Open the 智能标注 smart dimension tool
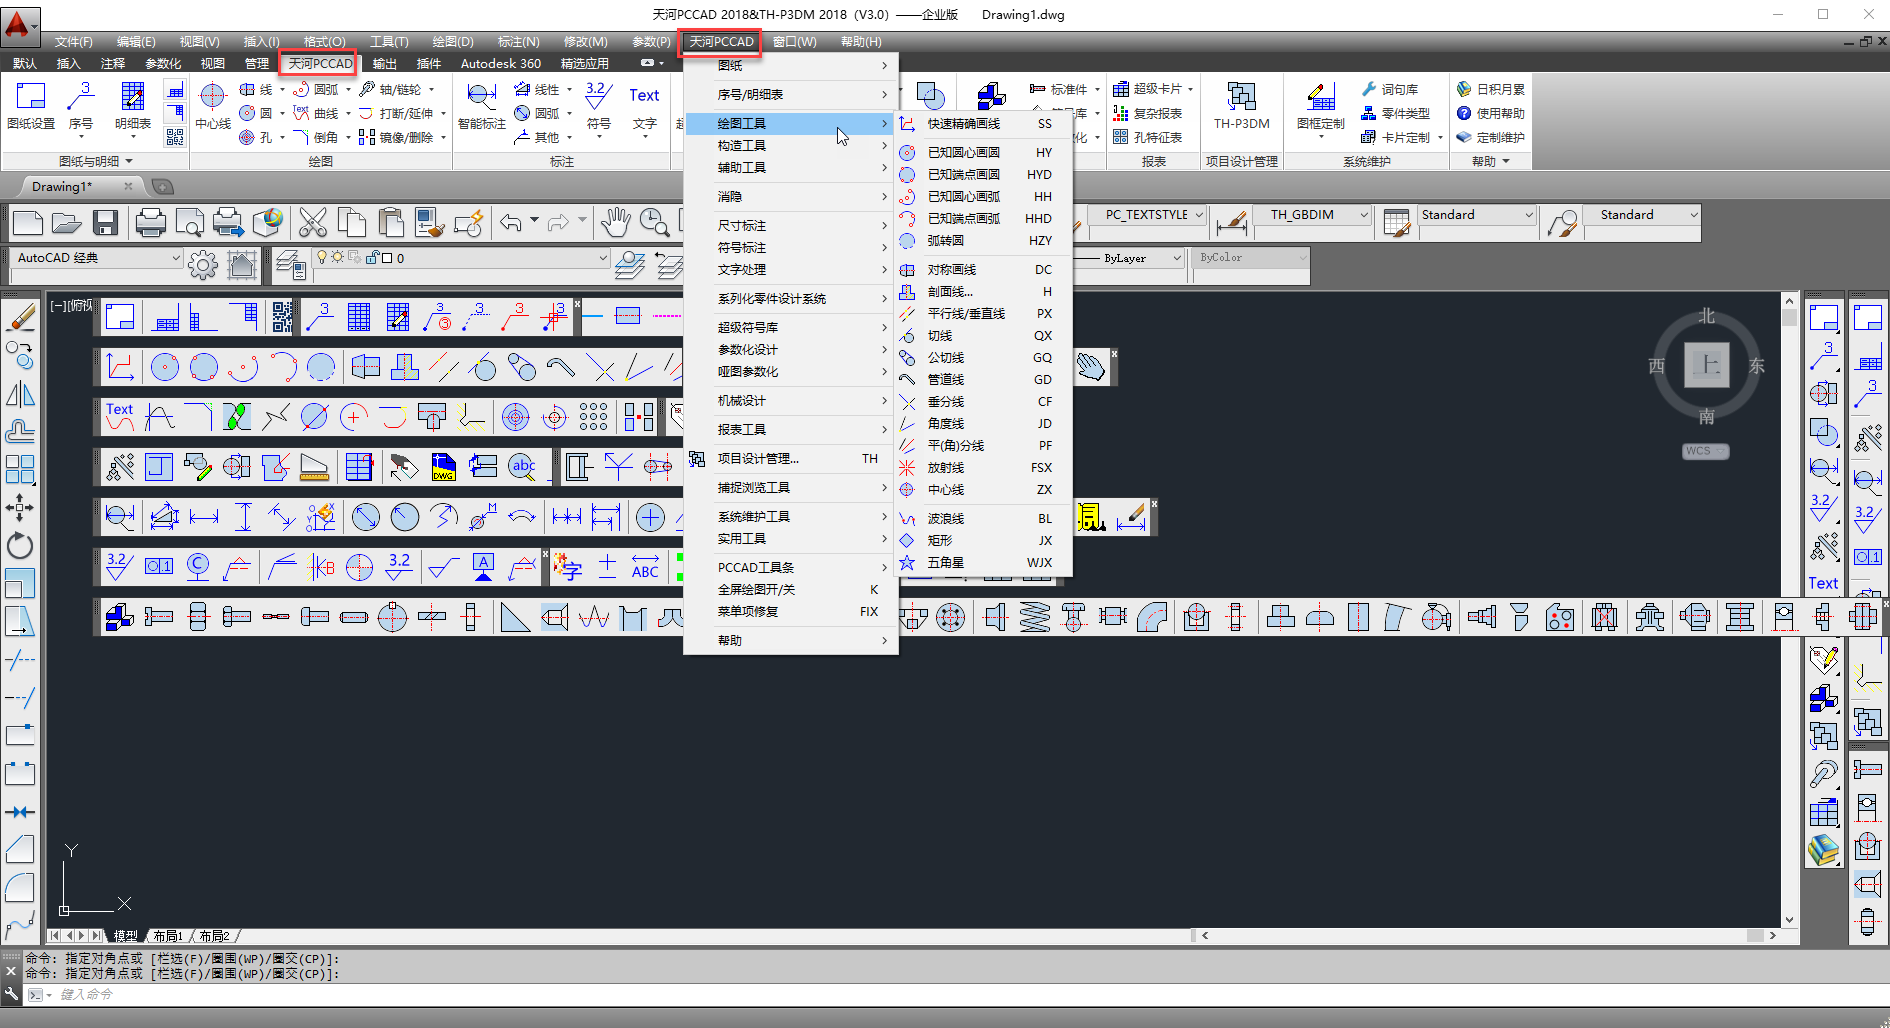Screen dimensions: 1890x1028 481,106
